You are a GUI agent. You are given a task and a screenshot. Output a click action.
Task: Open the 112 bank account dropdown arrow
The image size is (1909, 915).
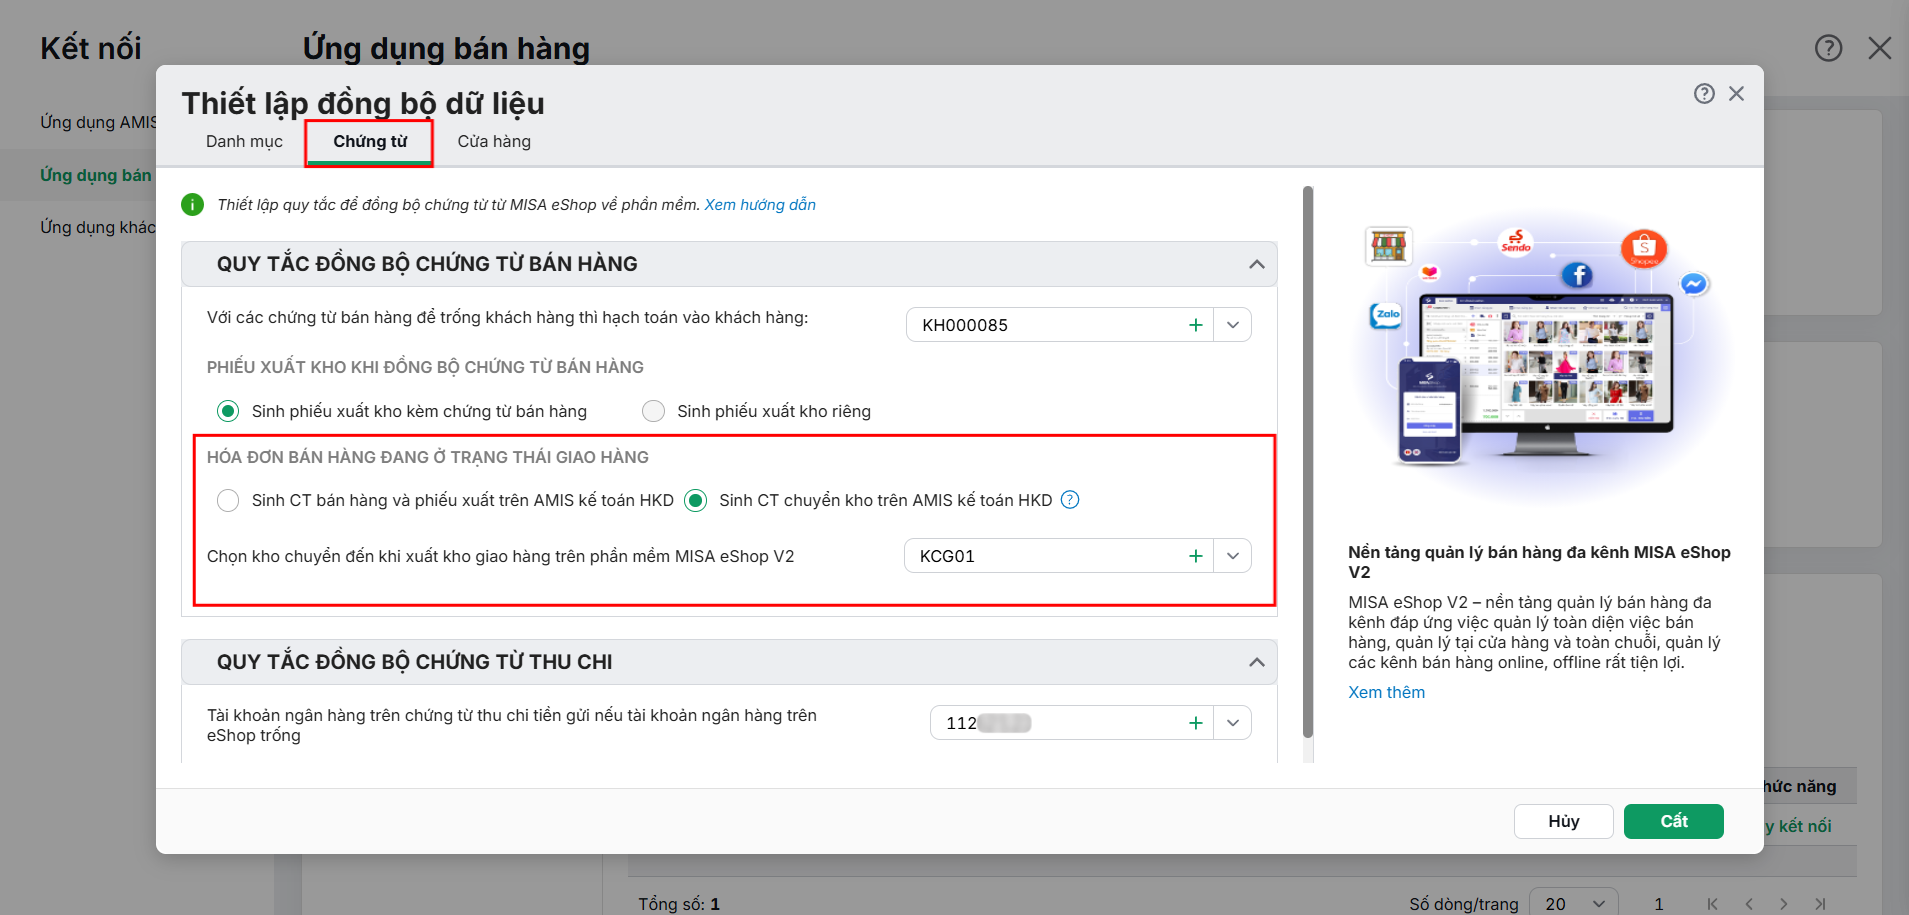1233,723
